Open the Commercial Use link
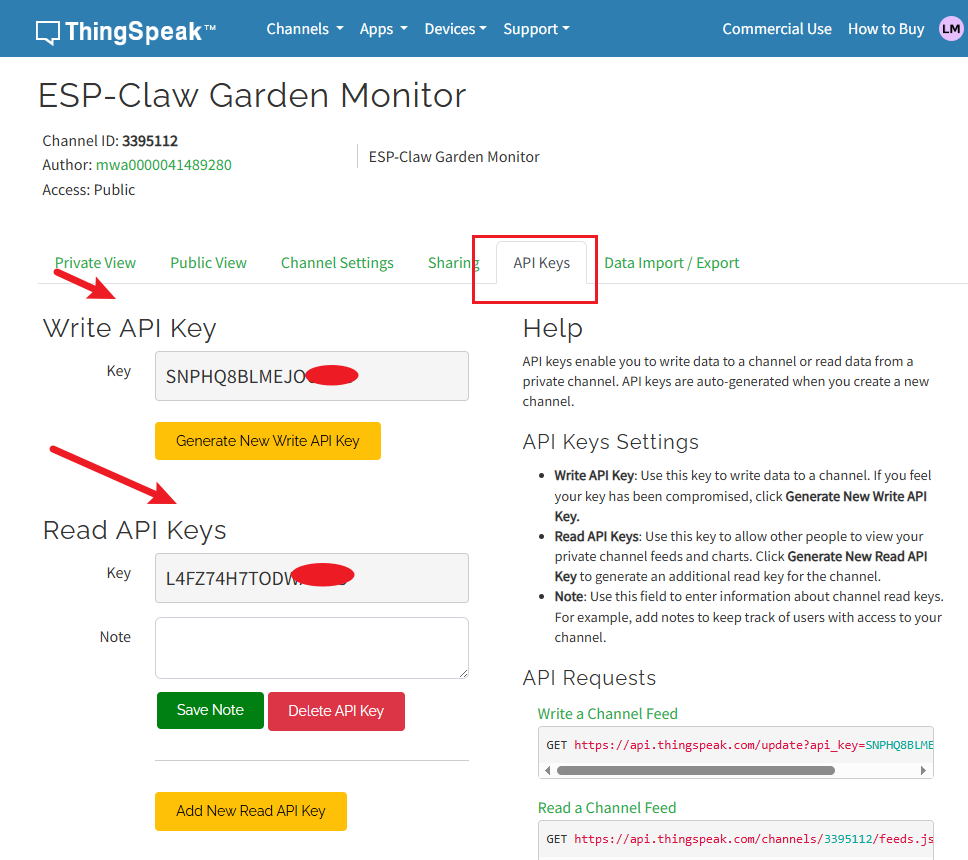968x860 pixels. click(x=777, y=29)
